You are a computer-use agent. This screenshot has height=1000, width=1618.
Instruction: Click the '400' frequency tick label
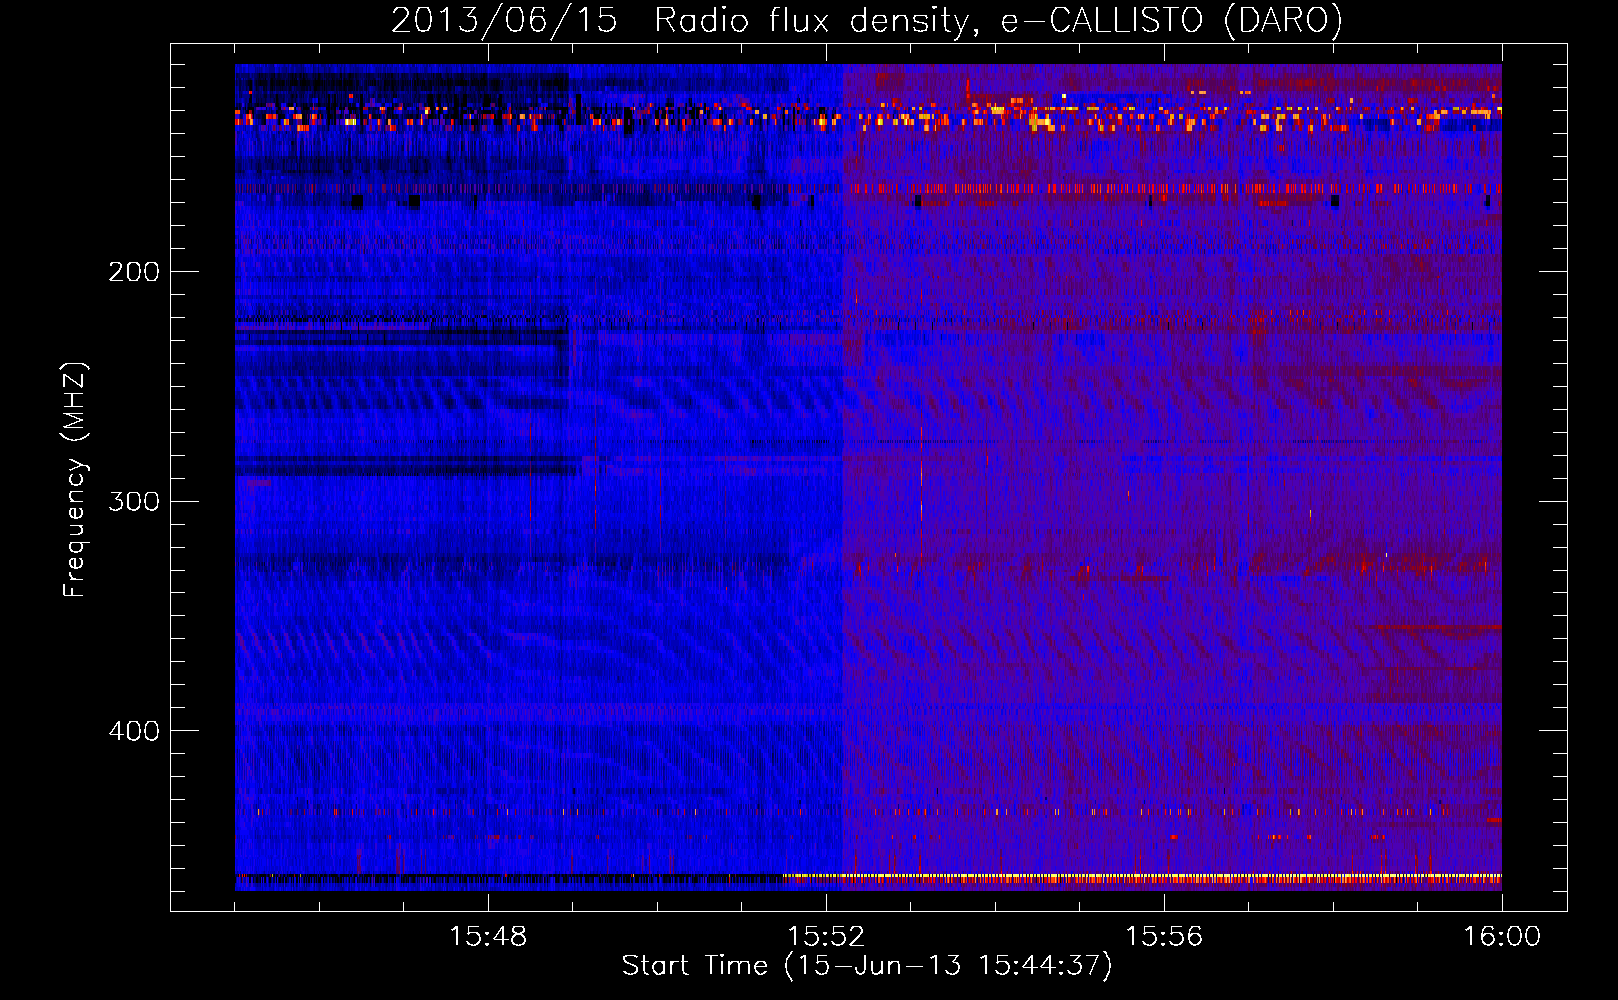tap(134, 731)
